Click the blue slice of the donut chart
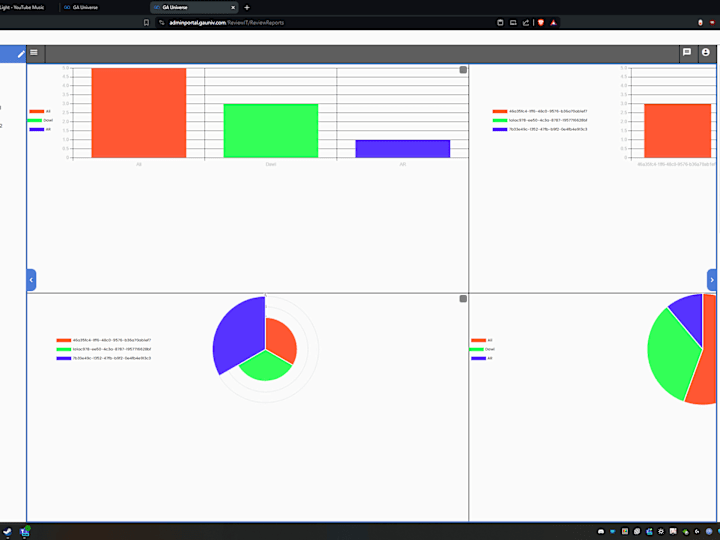 coord(239,335)
